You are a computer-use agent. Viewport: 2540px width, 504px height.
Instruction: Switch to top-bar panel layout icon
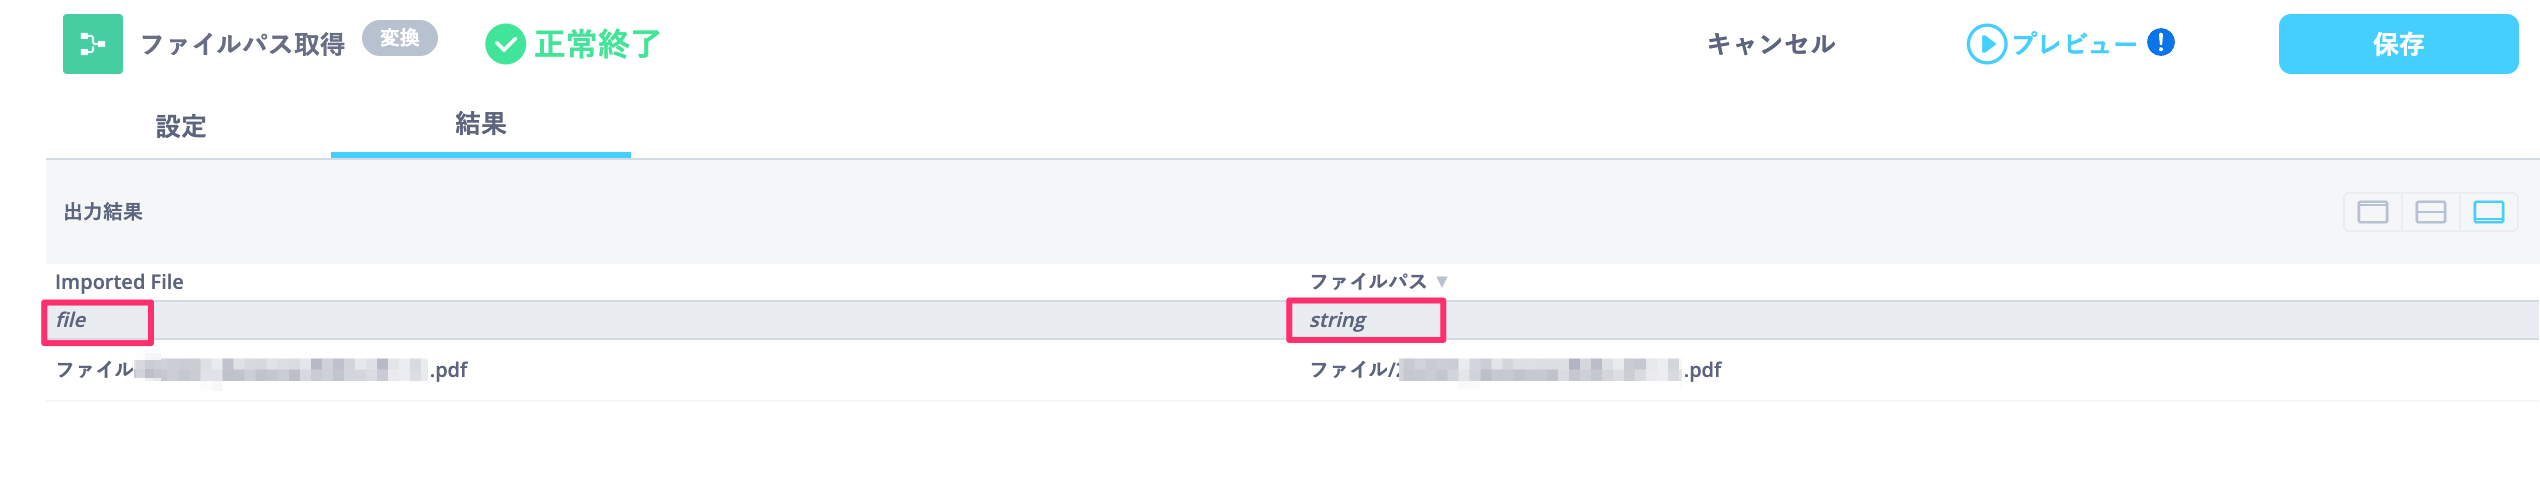coord(2372,212)
